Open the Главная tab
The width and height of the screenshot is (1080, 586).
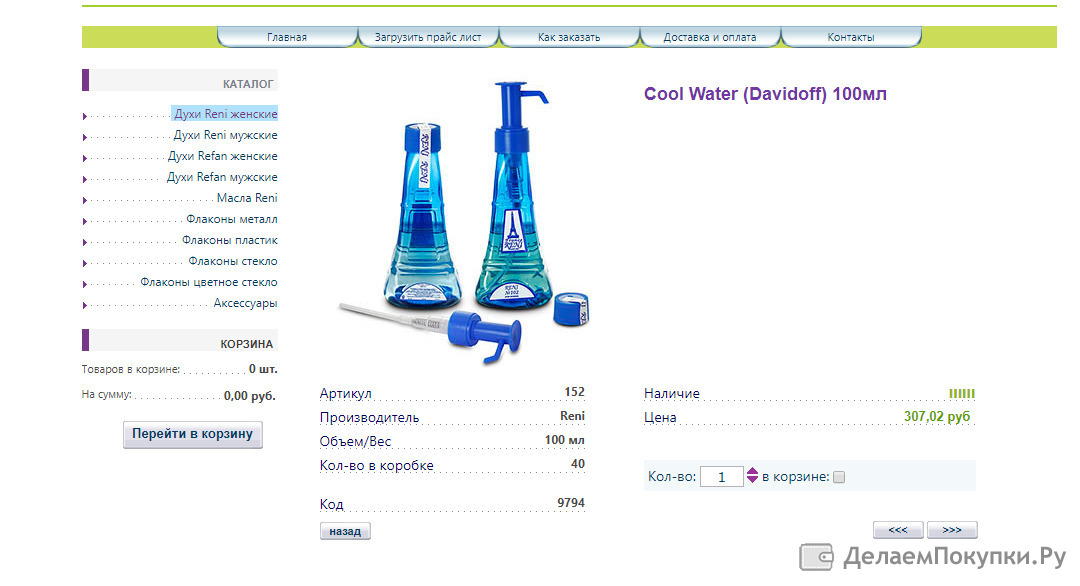287,37
